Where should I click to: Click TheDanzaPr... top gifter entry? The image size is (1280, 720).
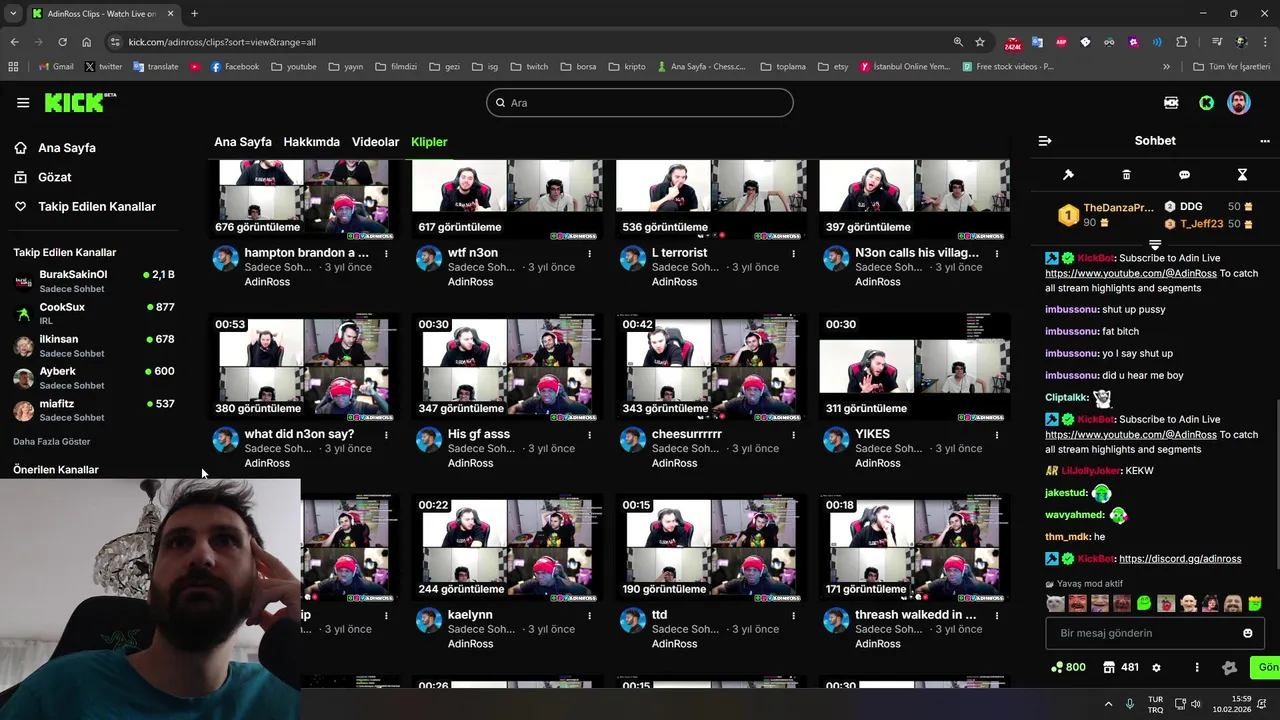coord(1106,215)
